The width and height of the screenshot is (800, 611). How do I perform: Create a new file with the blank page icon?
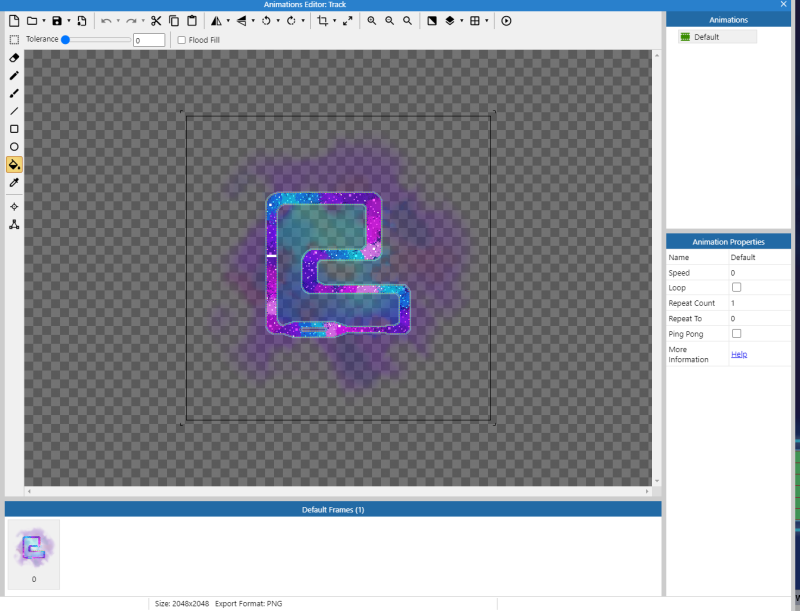14,21
